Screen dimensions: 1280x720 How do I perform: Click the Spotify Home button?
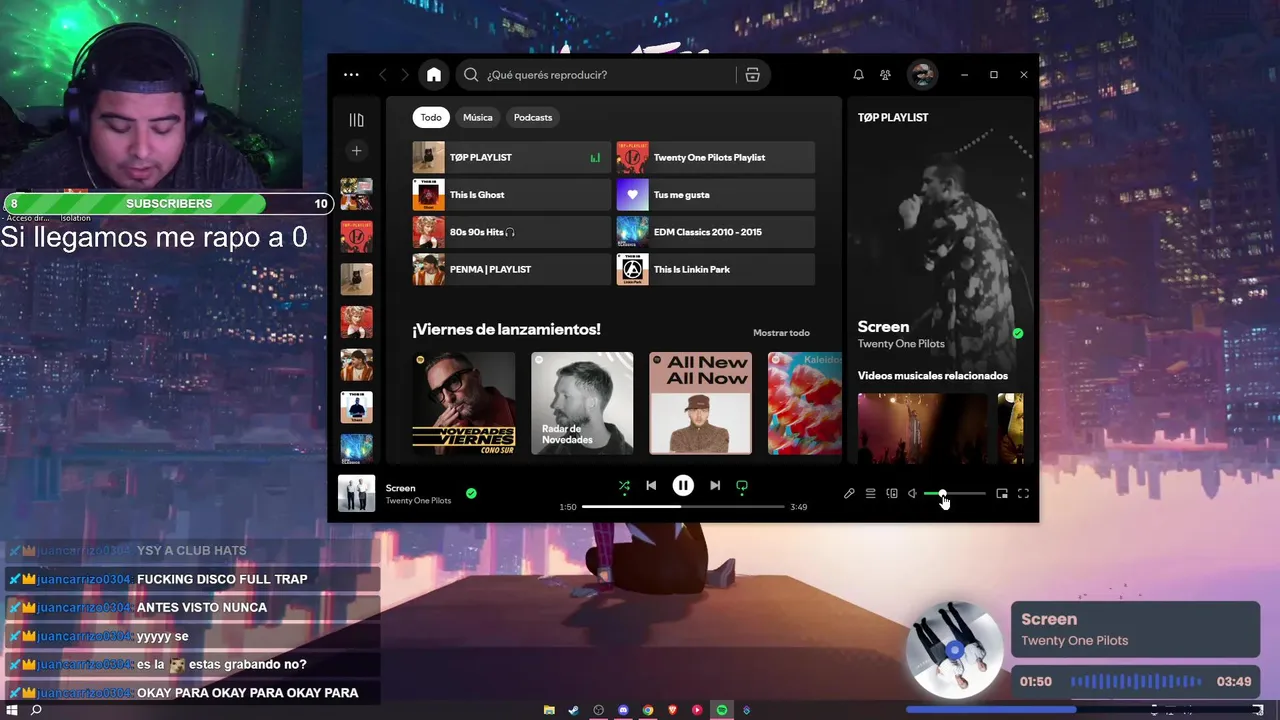click(x=433, y=75)
